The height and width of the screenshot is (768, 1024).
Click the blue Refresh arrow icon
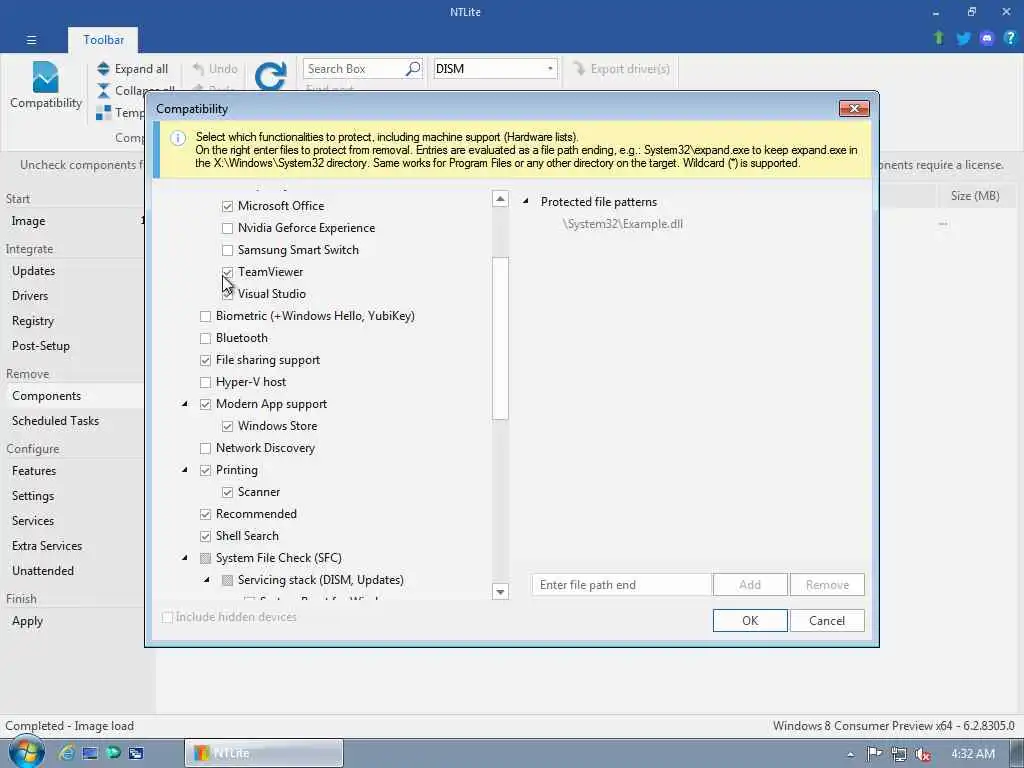point(270,76)
